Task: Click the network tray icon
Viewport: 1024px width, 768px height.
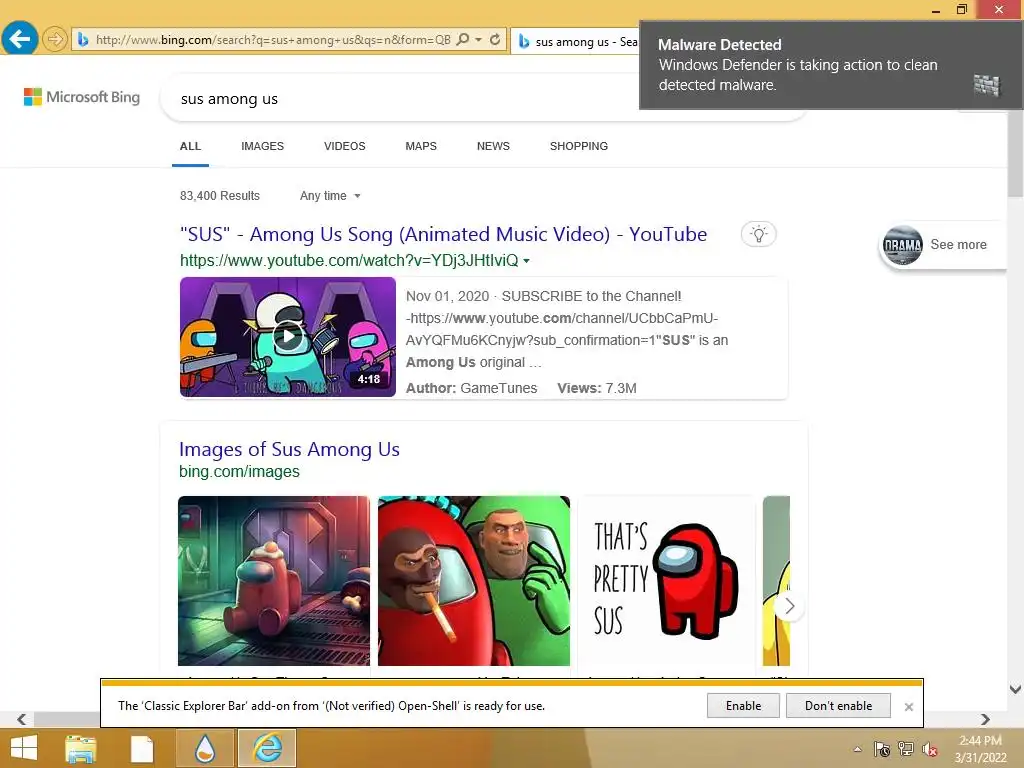Action: point(906,749)
